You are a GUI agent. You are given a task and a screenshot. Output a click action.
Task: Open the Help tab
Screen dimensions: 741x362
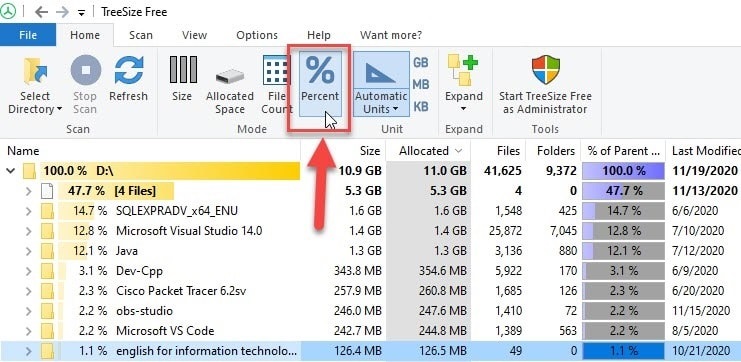click(x=319, y=35)
